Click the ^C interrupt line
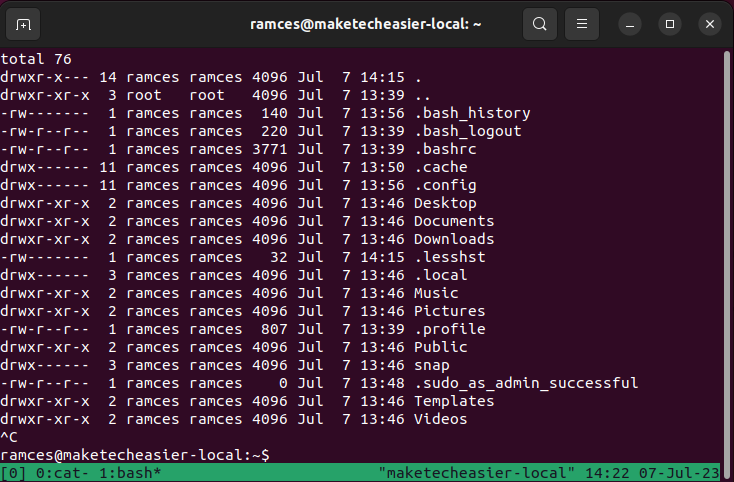This screenshot has height=482, width=734. [9, 438]
